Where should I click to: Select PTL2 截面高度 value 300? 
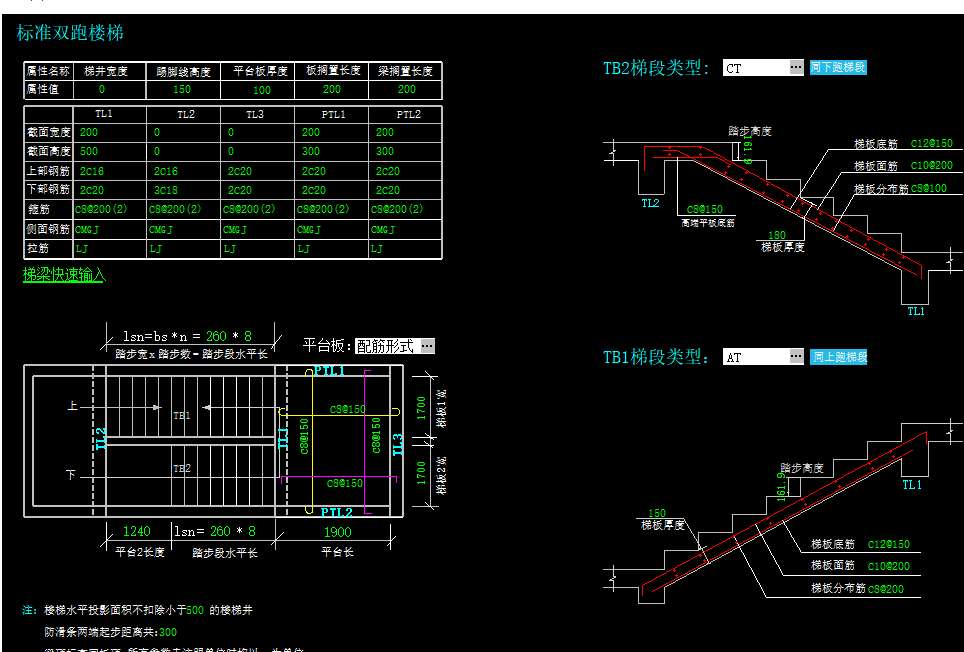coord(384,151)
